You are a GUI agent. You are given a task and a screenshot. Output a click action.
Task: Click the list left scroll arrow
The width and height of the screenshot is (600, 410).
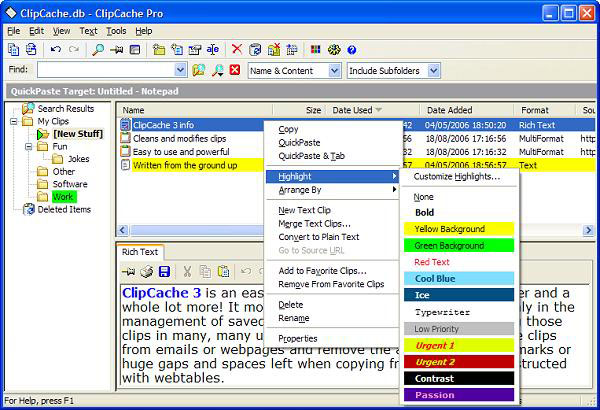[x=123, y=230]
